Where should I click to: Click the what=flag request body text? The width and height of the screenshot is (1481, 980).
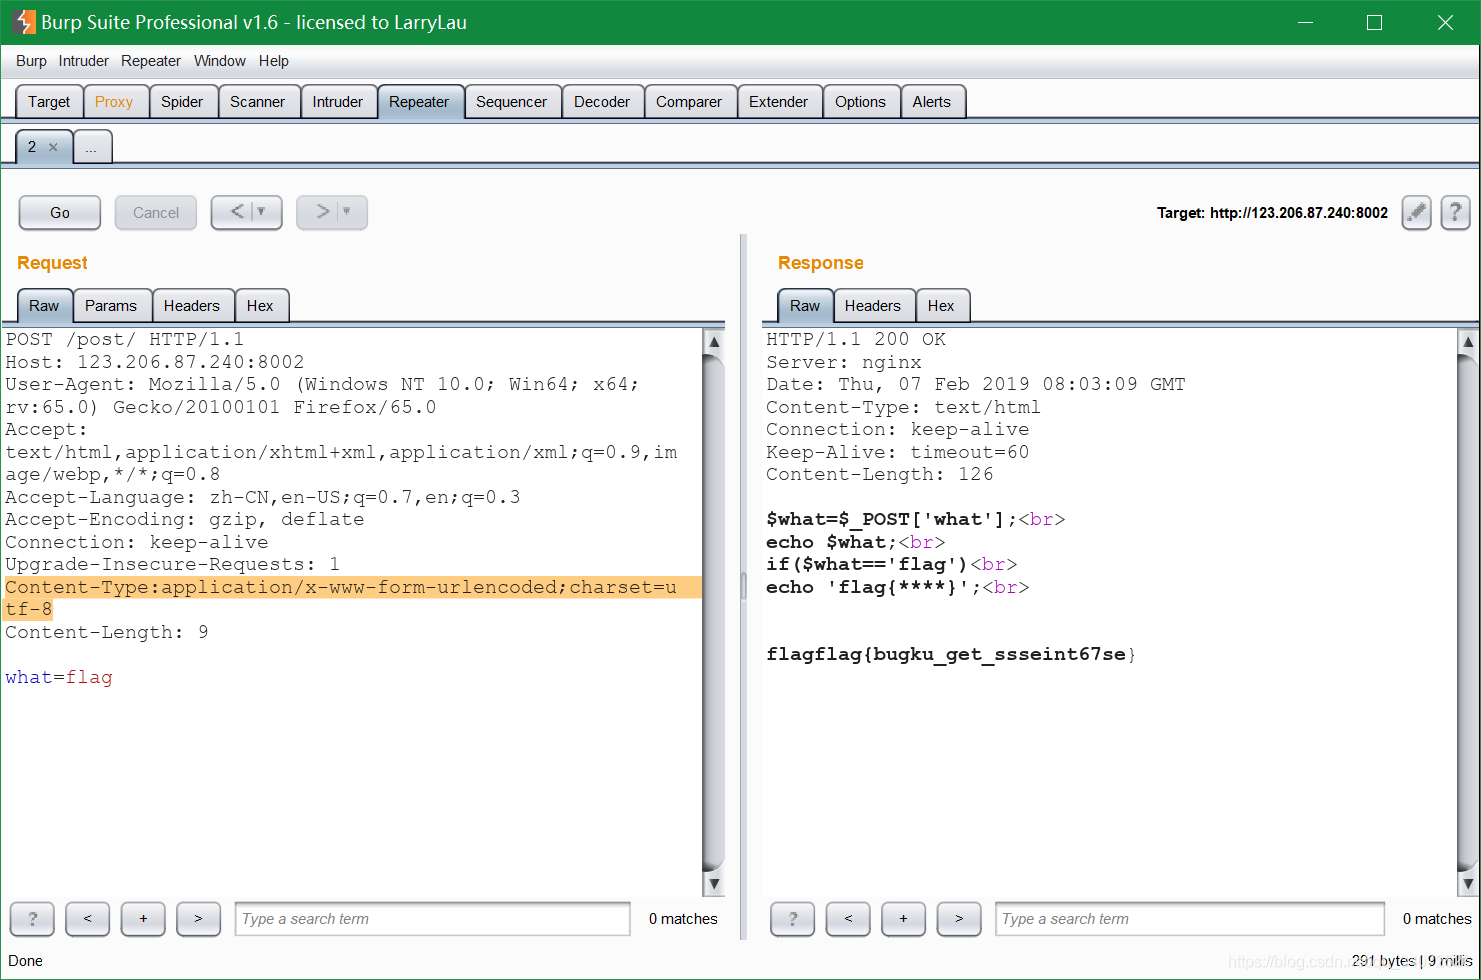coord(59,677)
